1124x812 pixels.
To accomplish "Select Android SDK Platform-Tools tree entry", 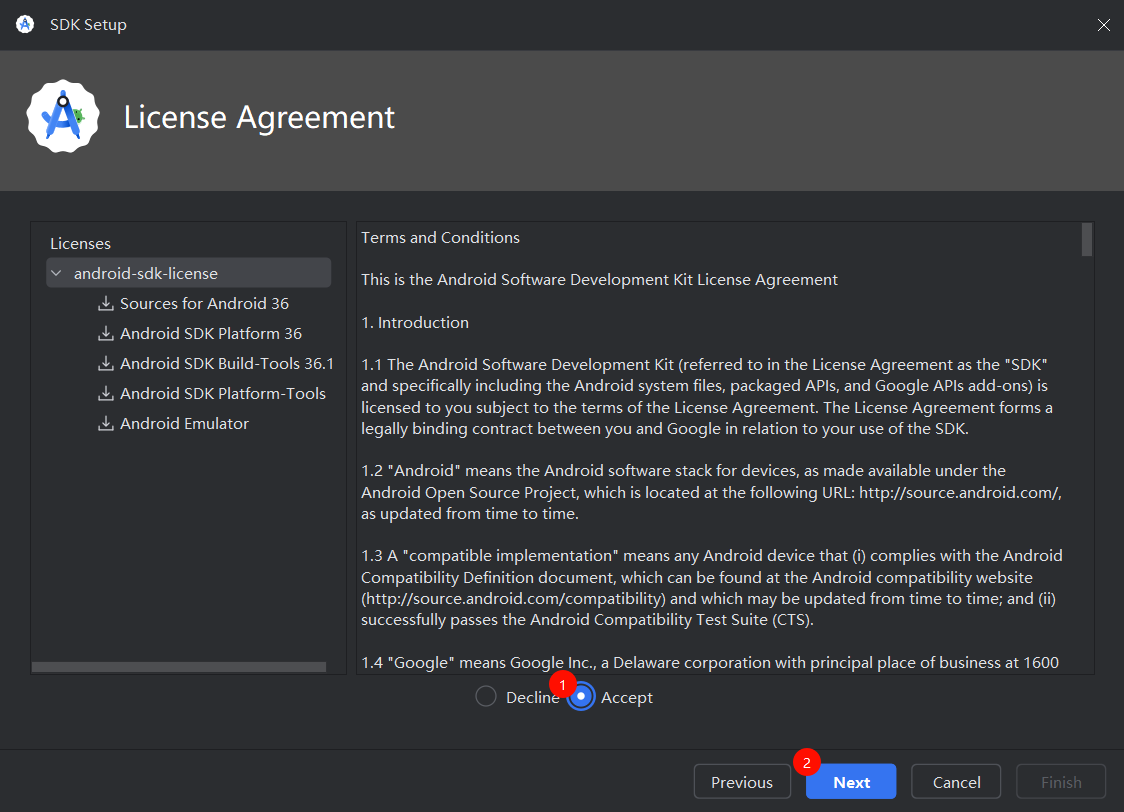I will pos(222,394).
